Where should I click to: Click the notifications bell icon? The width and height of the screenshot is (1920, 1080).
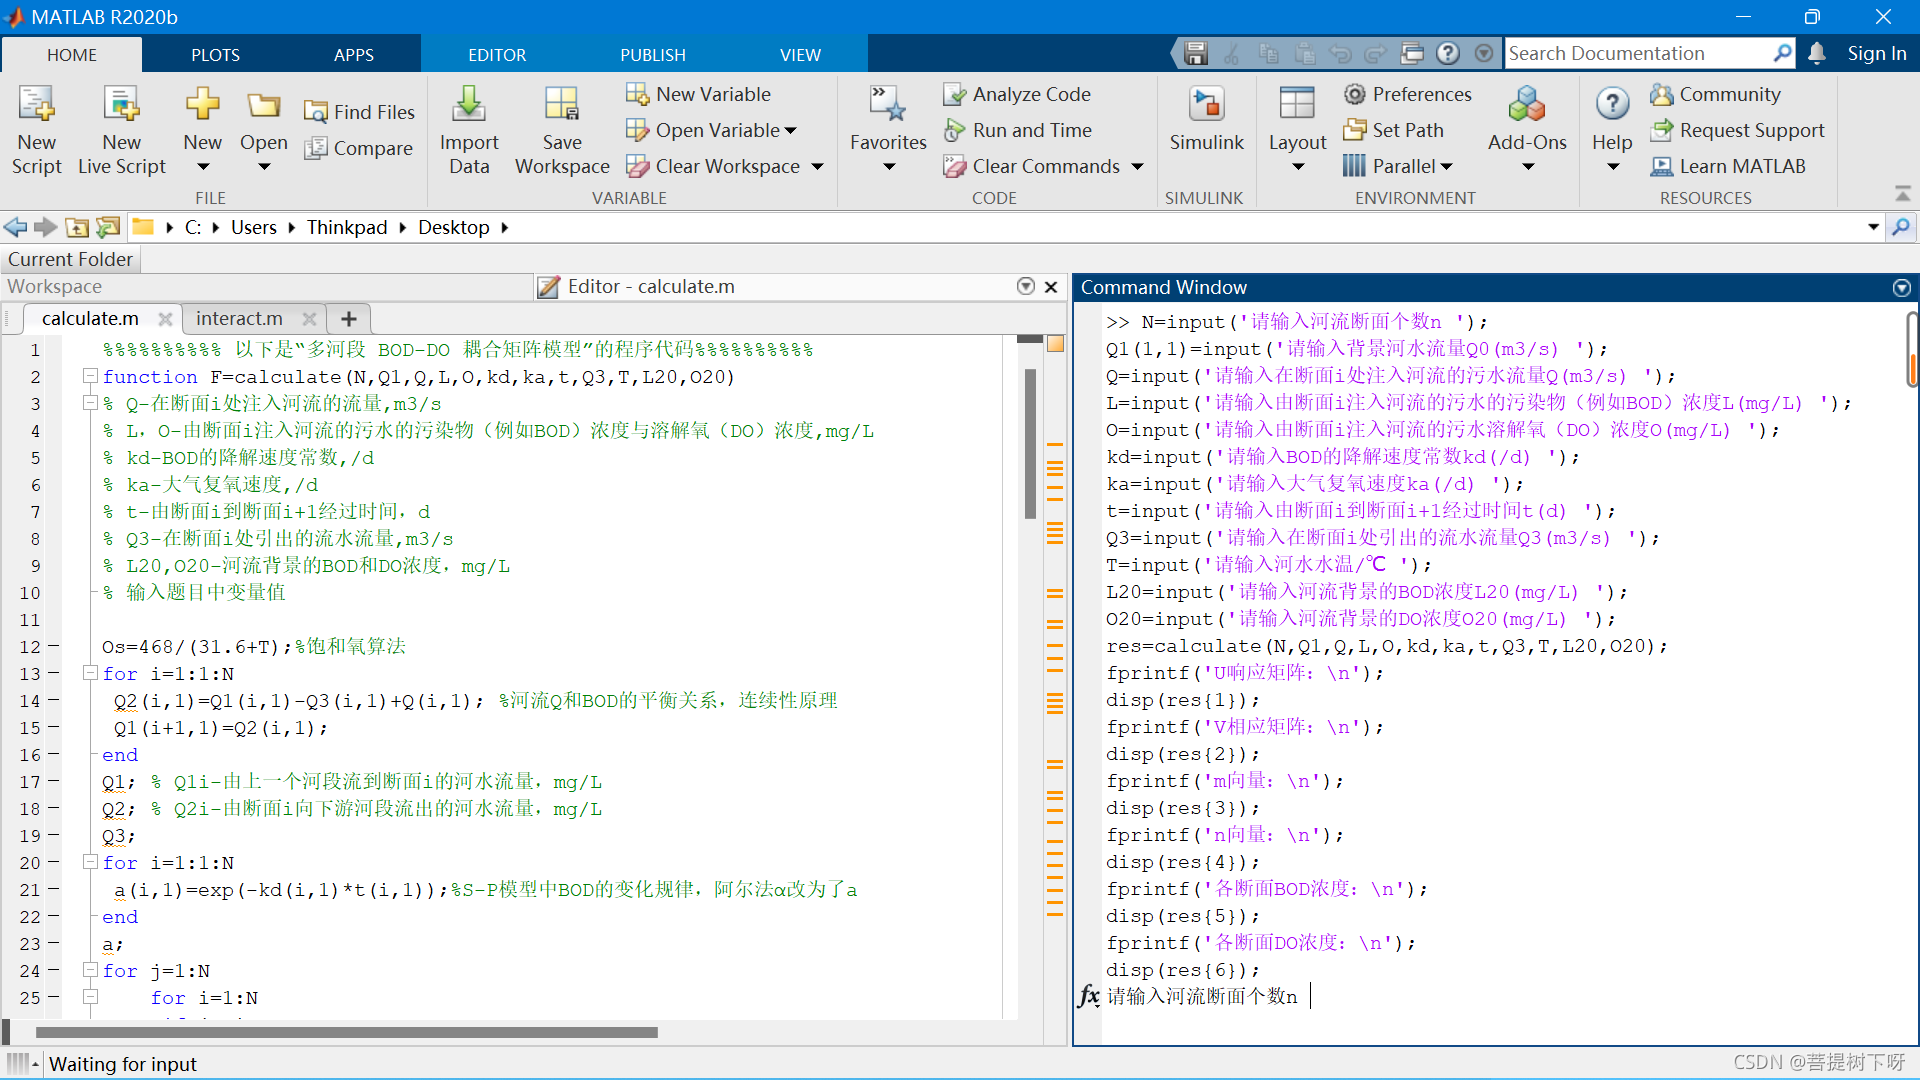point(1817,53)
